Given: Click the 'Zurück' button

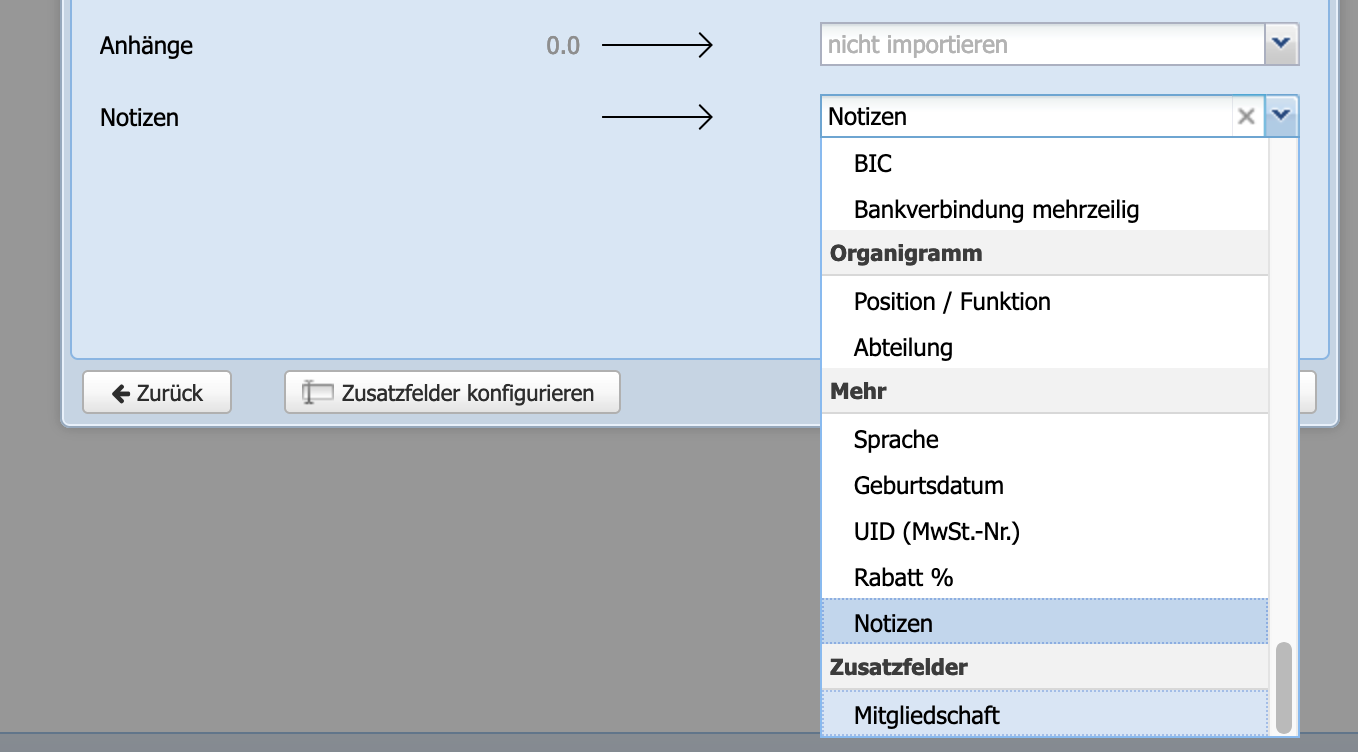Looking at the screenshot, I should click(x=156, y=392).
